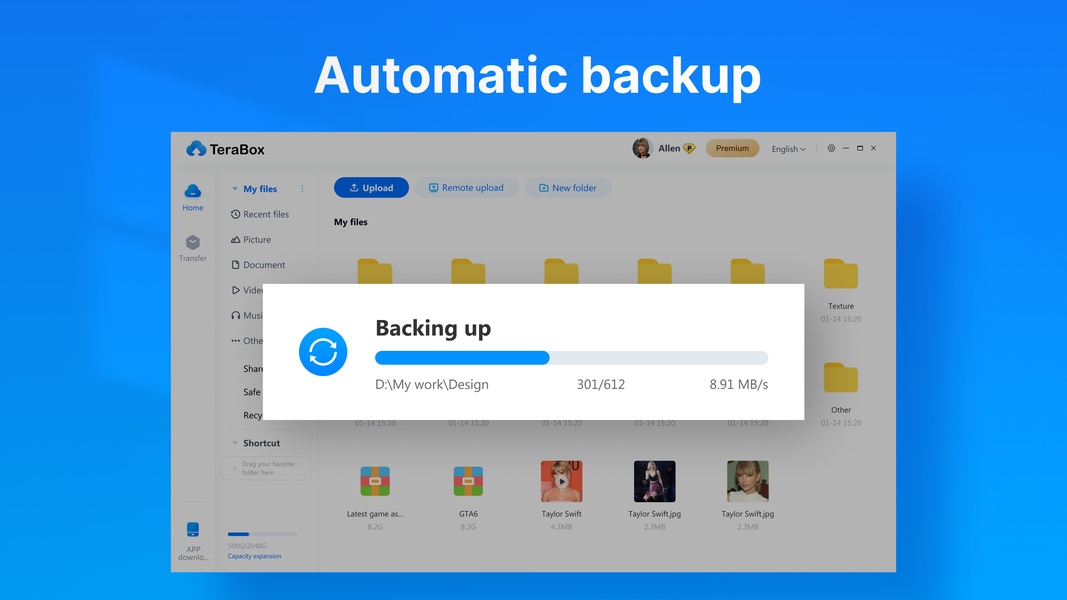
Task: Go to Recent files
Action: click(x=265, y=214)
